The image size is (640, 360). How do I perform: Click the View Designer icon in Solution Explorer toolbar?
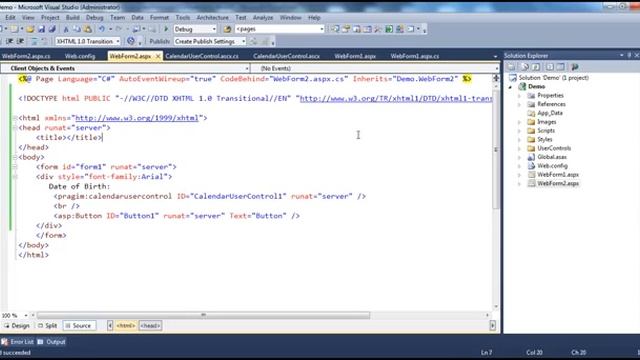click(561, 67)
